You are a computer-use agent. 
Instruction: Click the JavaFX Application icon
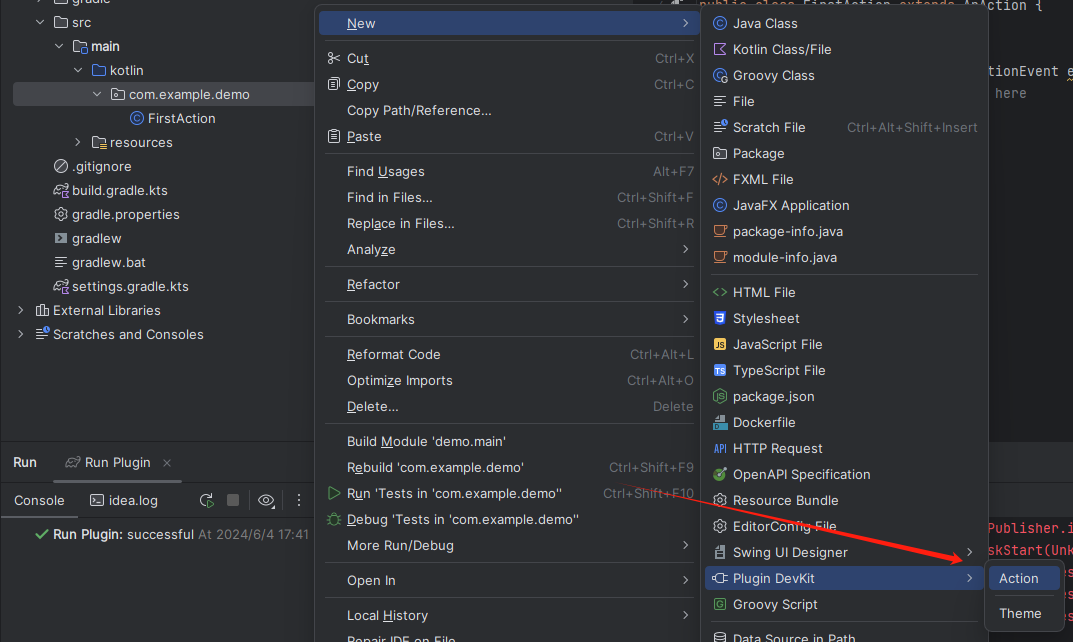(x=719, y=205)
